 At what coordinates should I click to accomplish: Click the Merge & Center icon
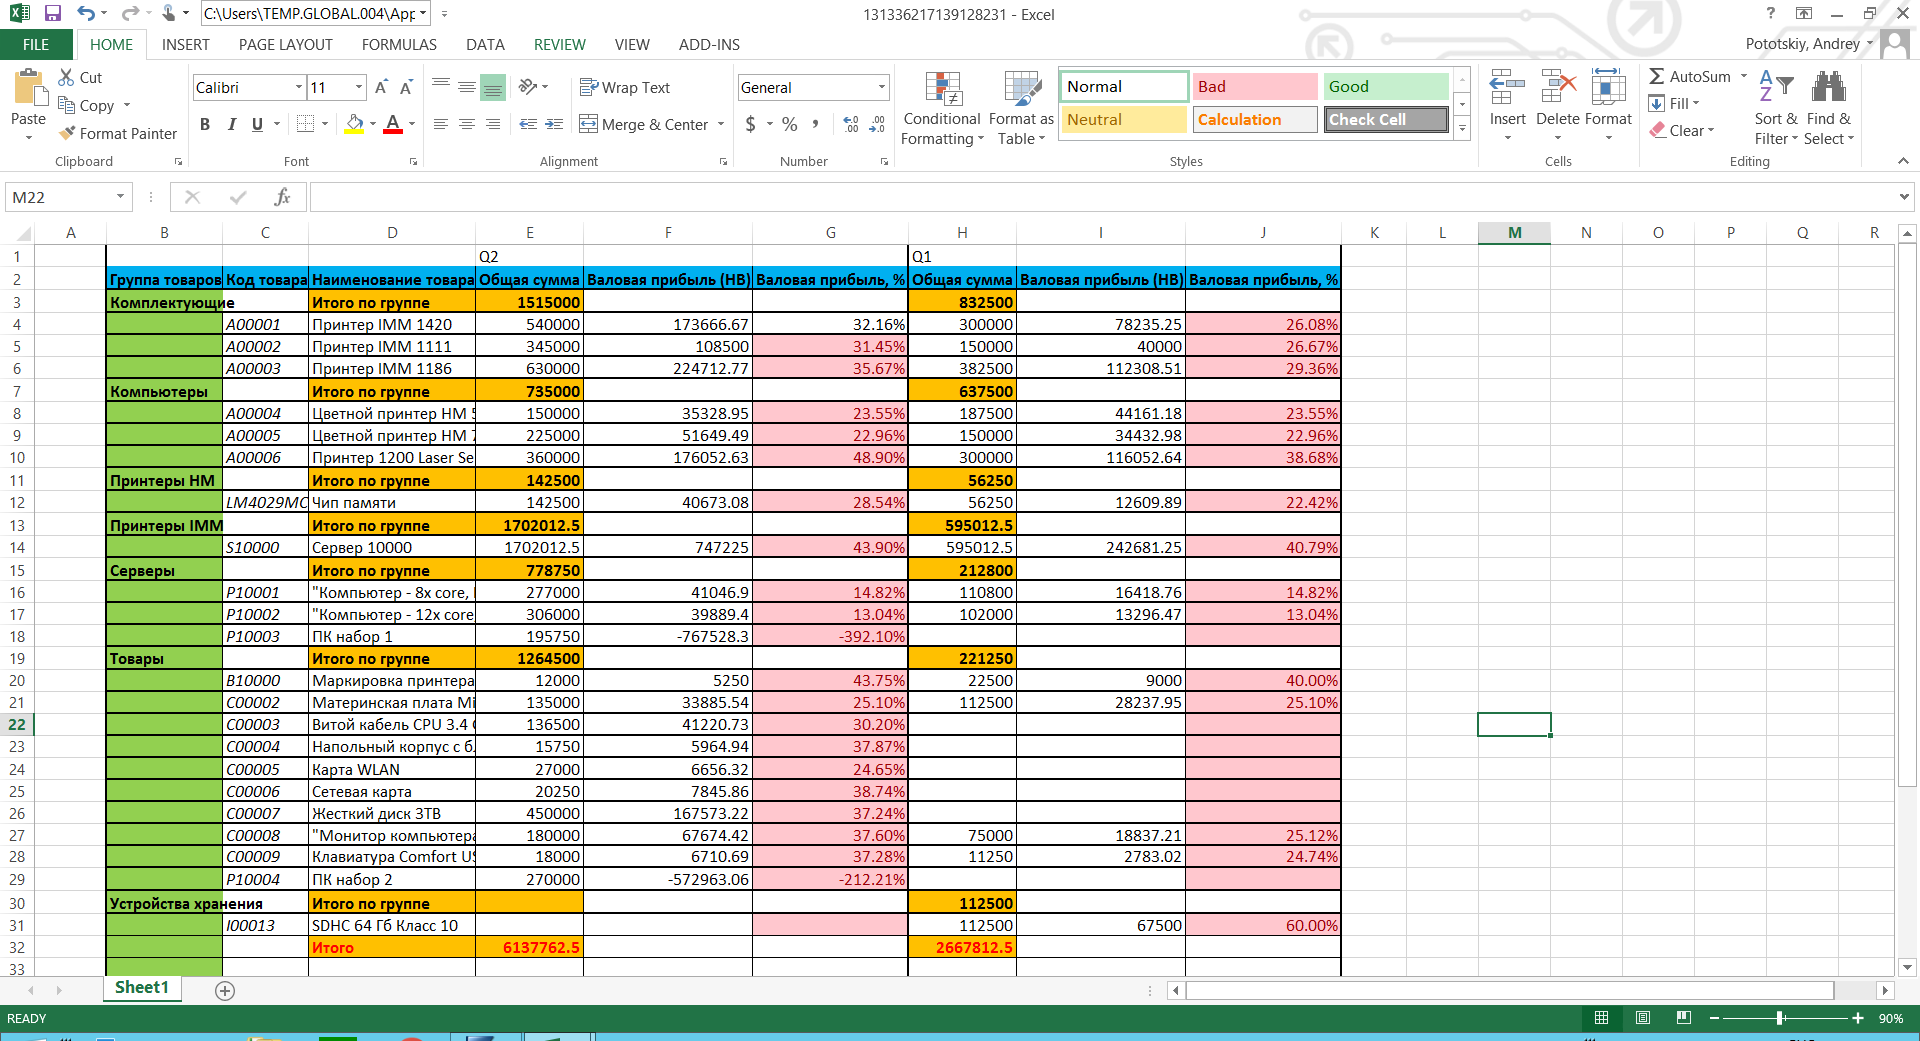click(x=589, y=124)
